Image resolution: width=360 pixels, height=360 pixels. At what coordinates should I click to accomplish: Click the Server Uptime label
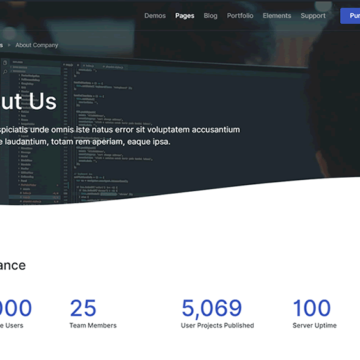315,325
